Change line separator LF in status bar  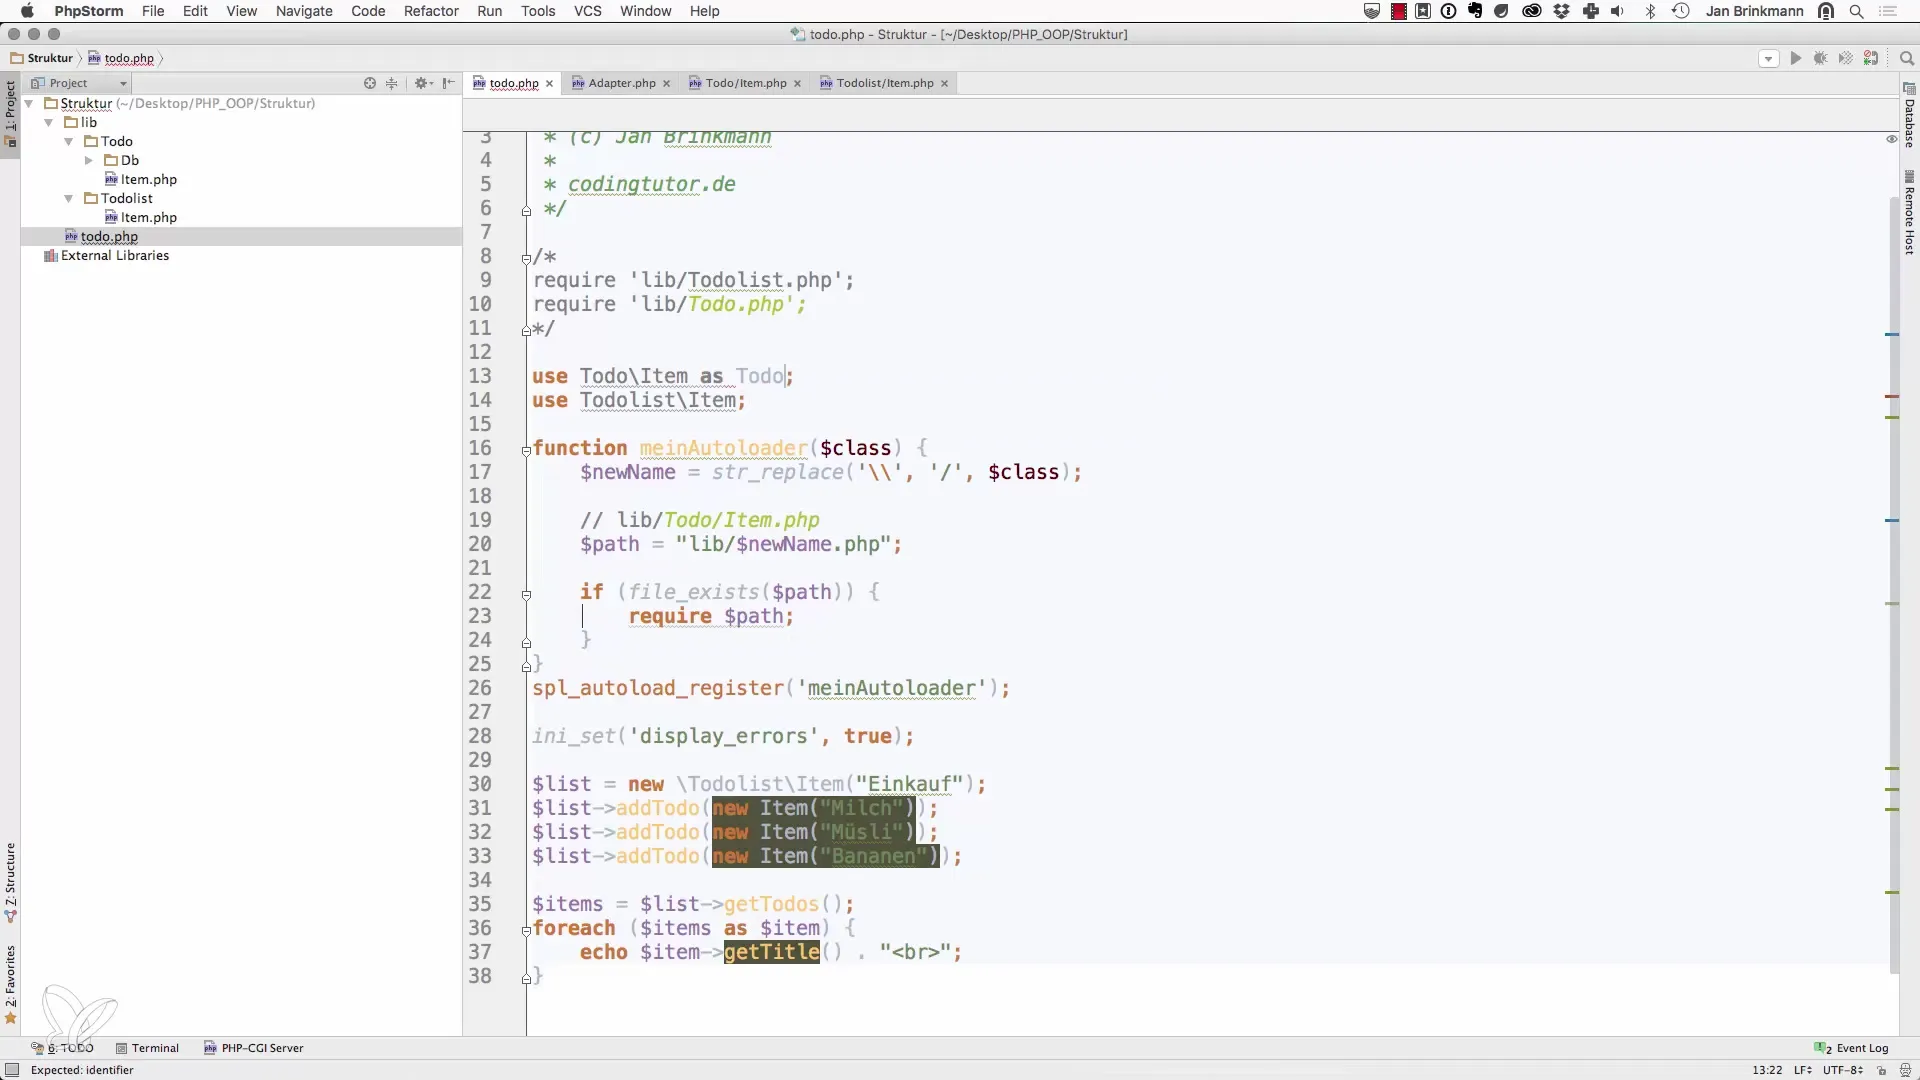click(1803, 1070)
